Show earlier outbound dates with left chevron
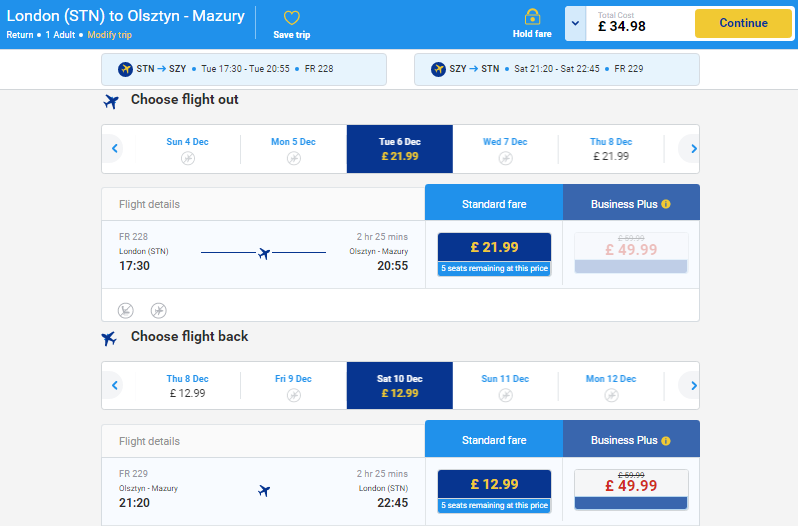The height and width of the screenshot is (526, 798). 115,149
